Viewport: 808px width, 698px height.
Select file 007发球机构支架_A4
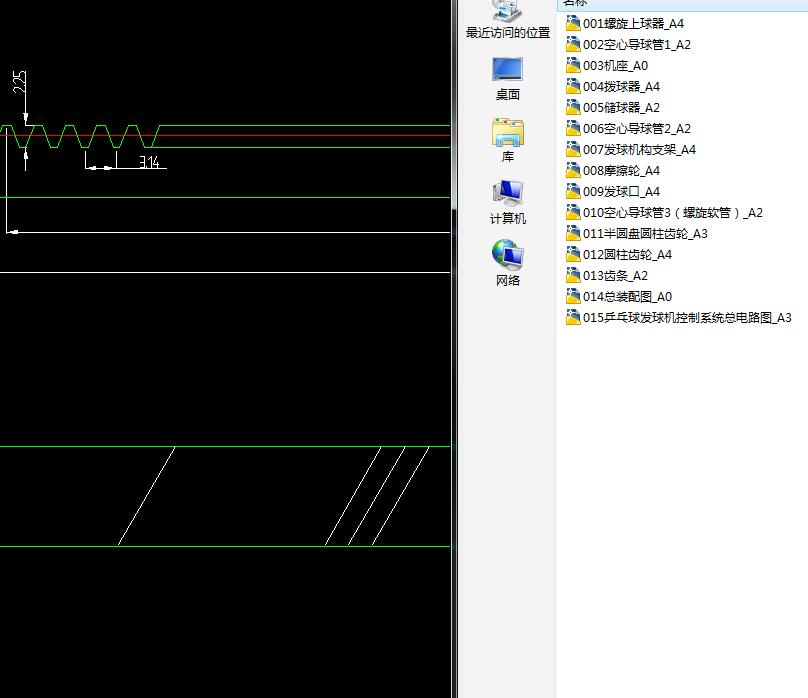(x=631, y=150)
